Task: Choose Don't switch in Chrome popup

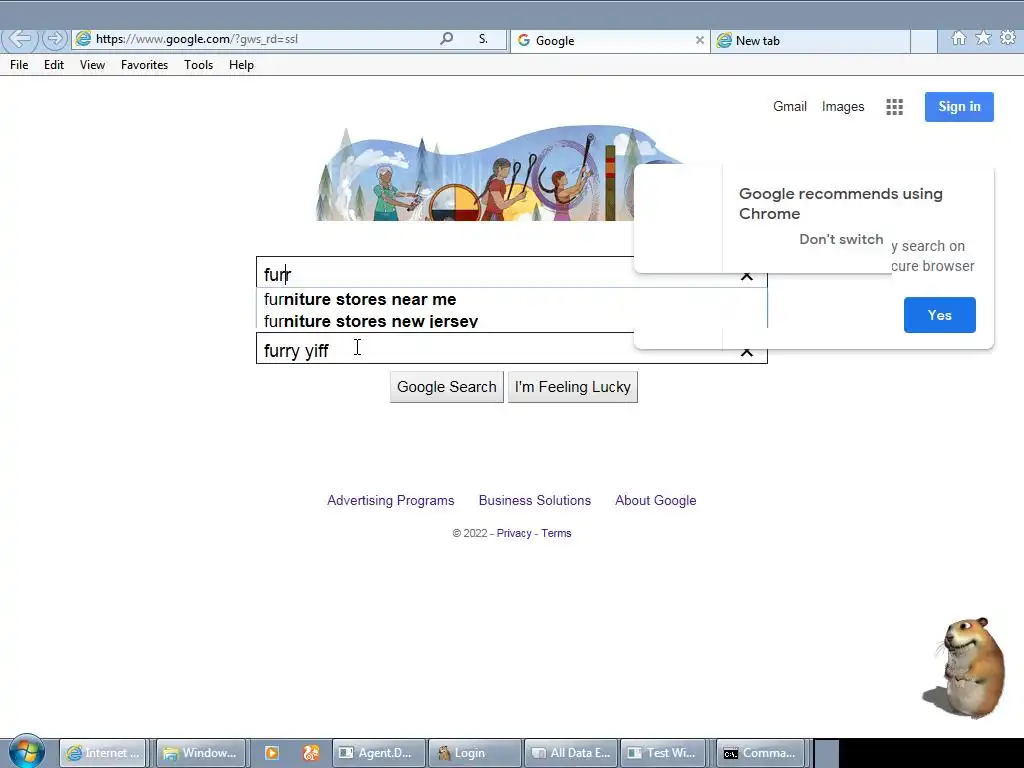Action: 841,239
